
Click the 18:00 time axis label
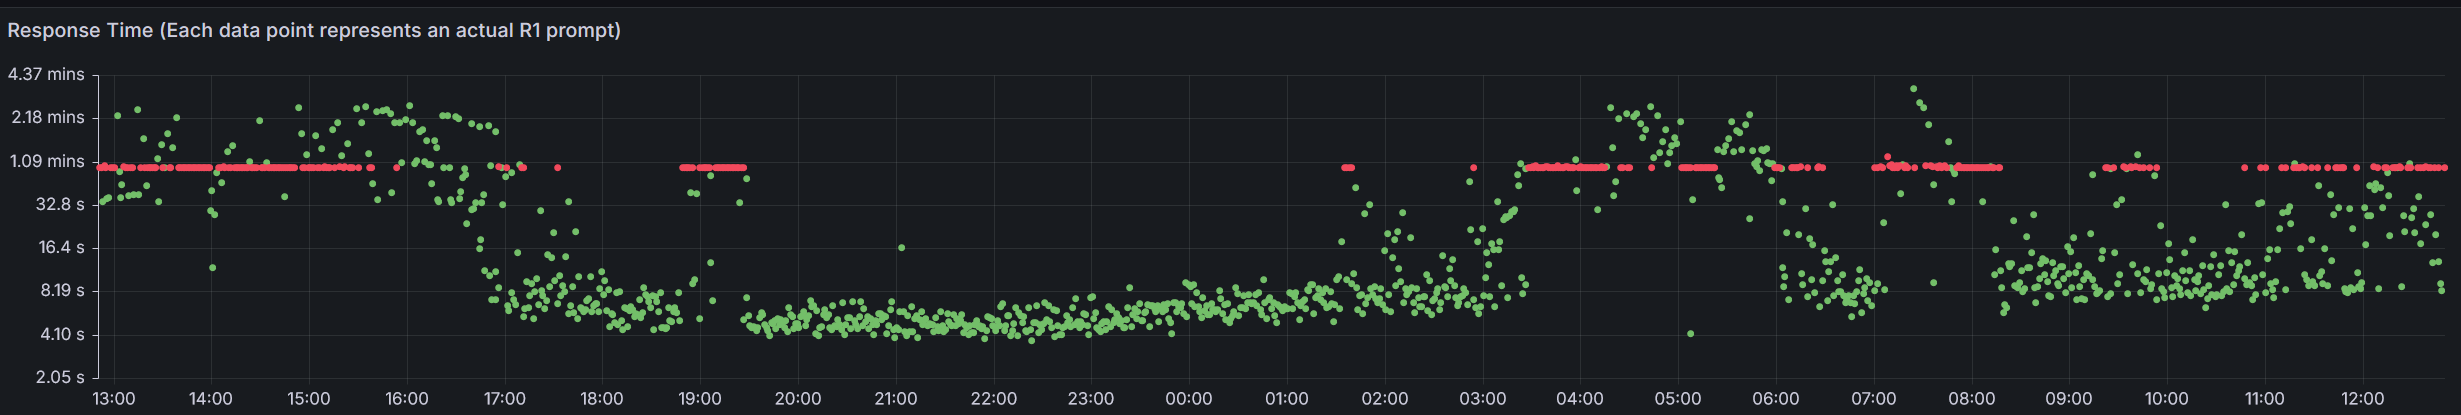pos(602,399)
